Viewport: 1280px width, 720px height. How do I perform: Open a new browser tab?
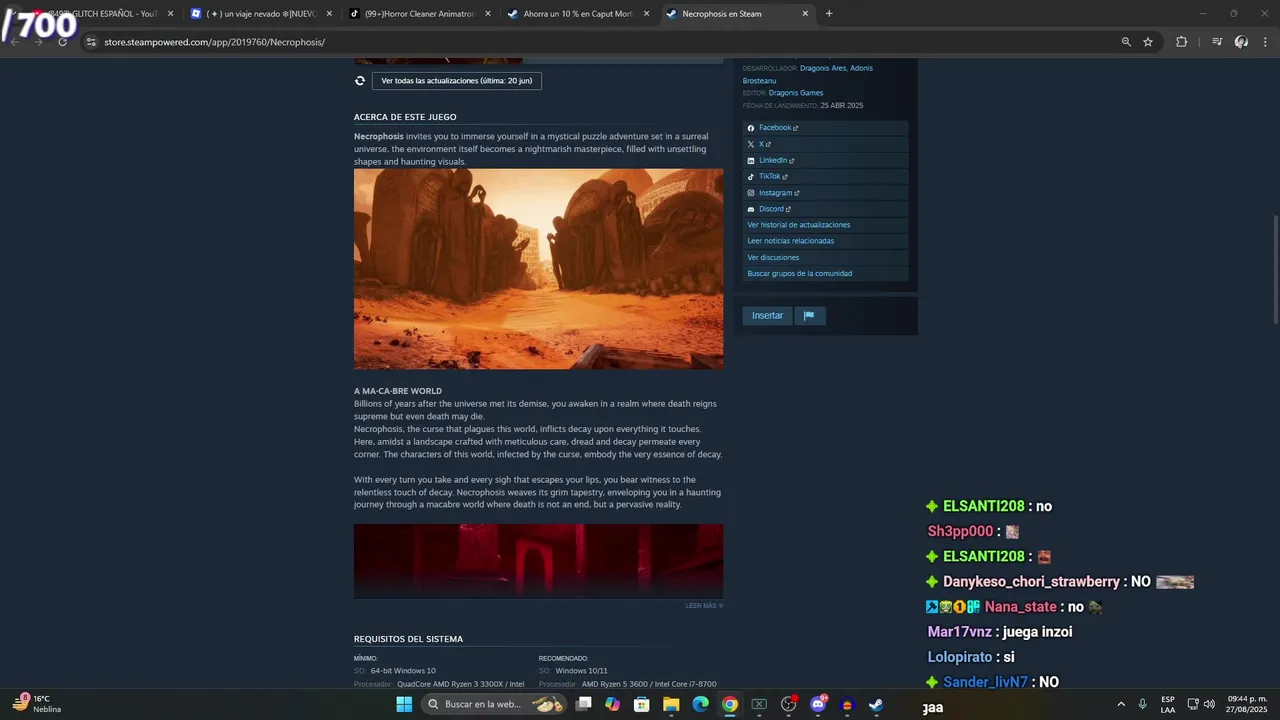coord(829,14)
